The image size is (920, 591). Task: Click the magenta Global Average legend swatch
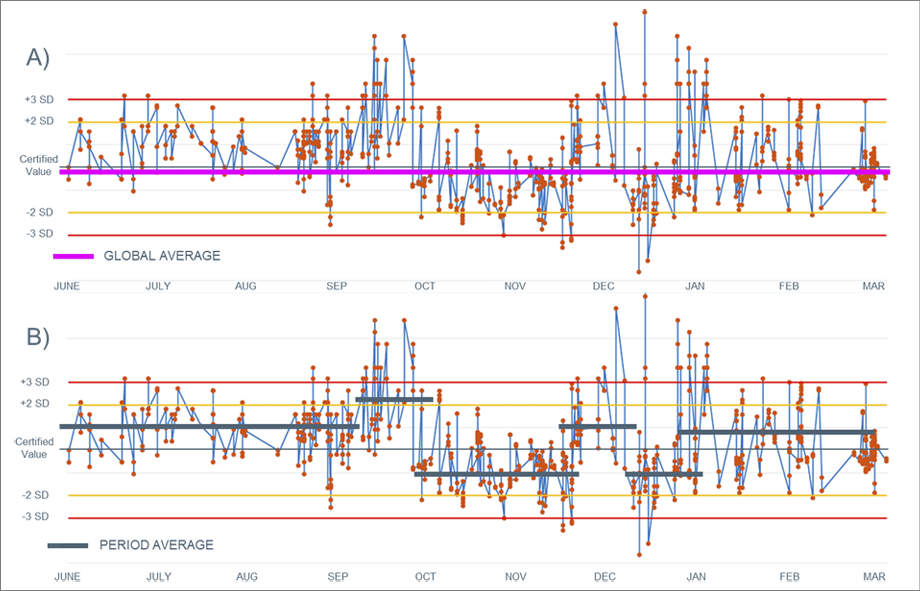[73, 256]
